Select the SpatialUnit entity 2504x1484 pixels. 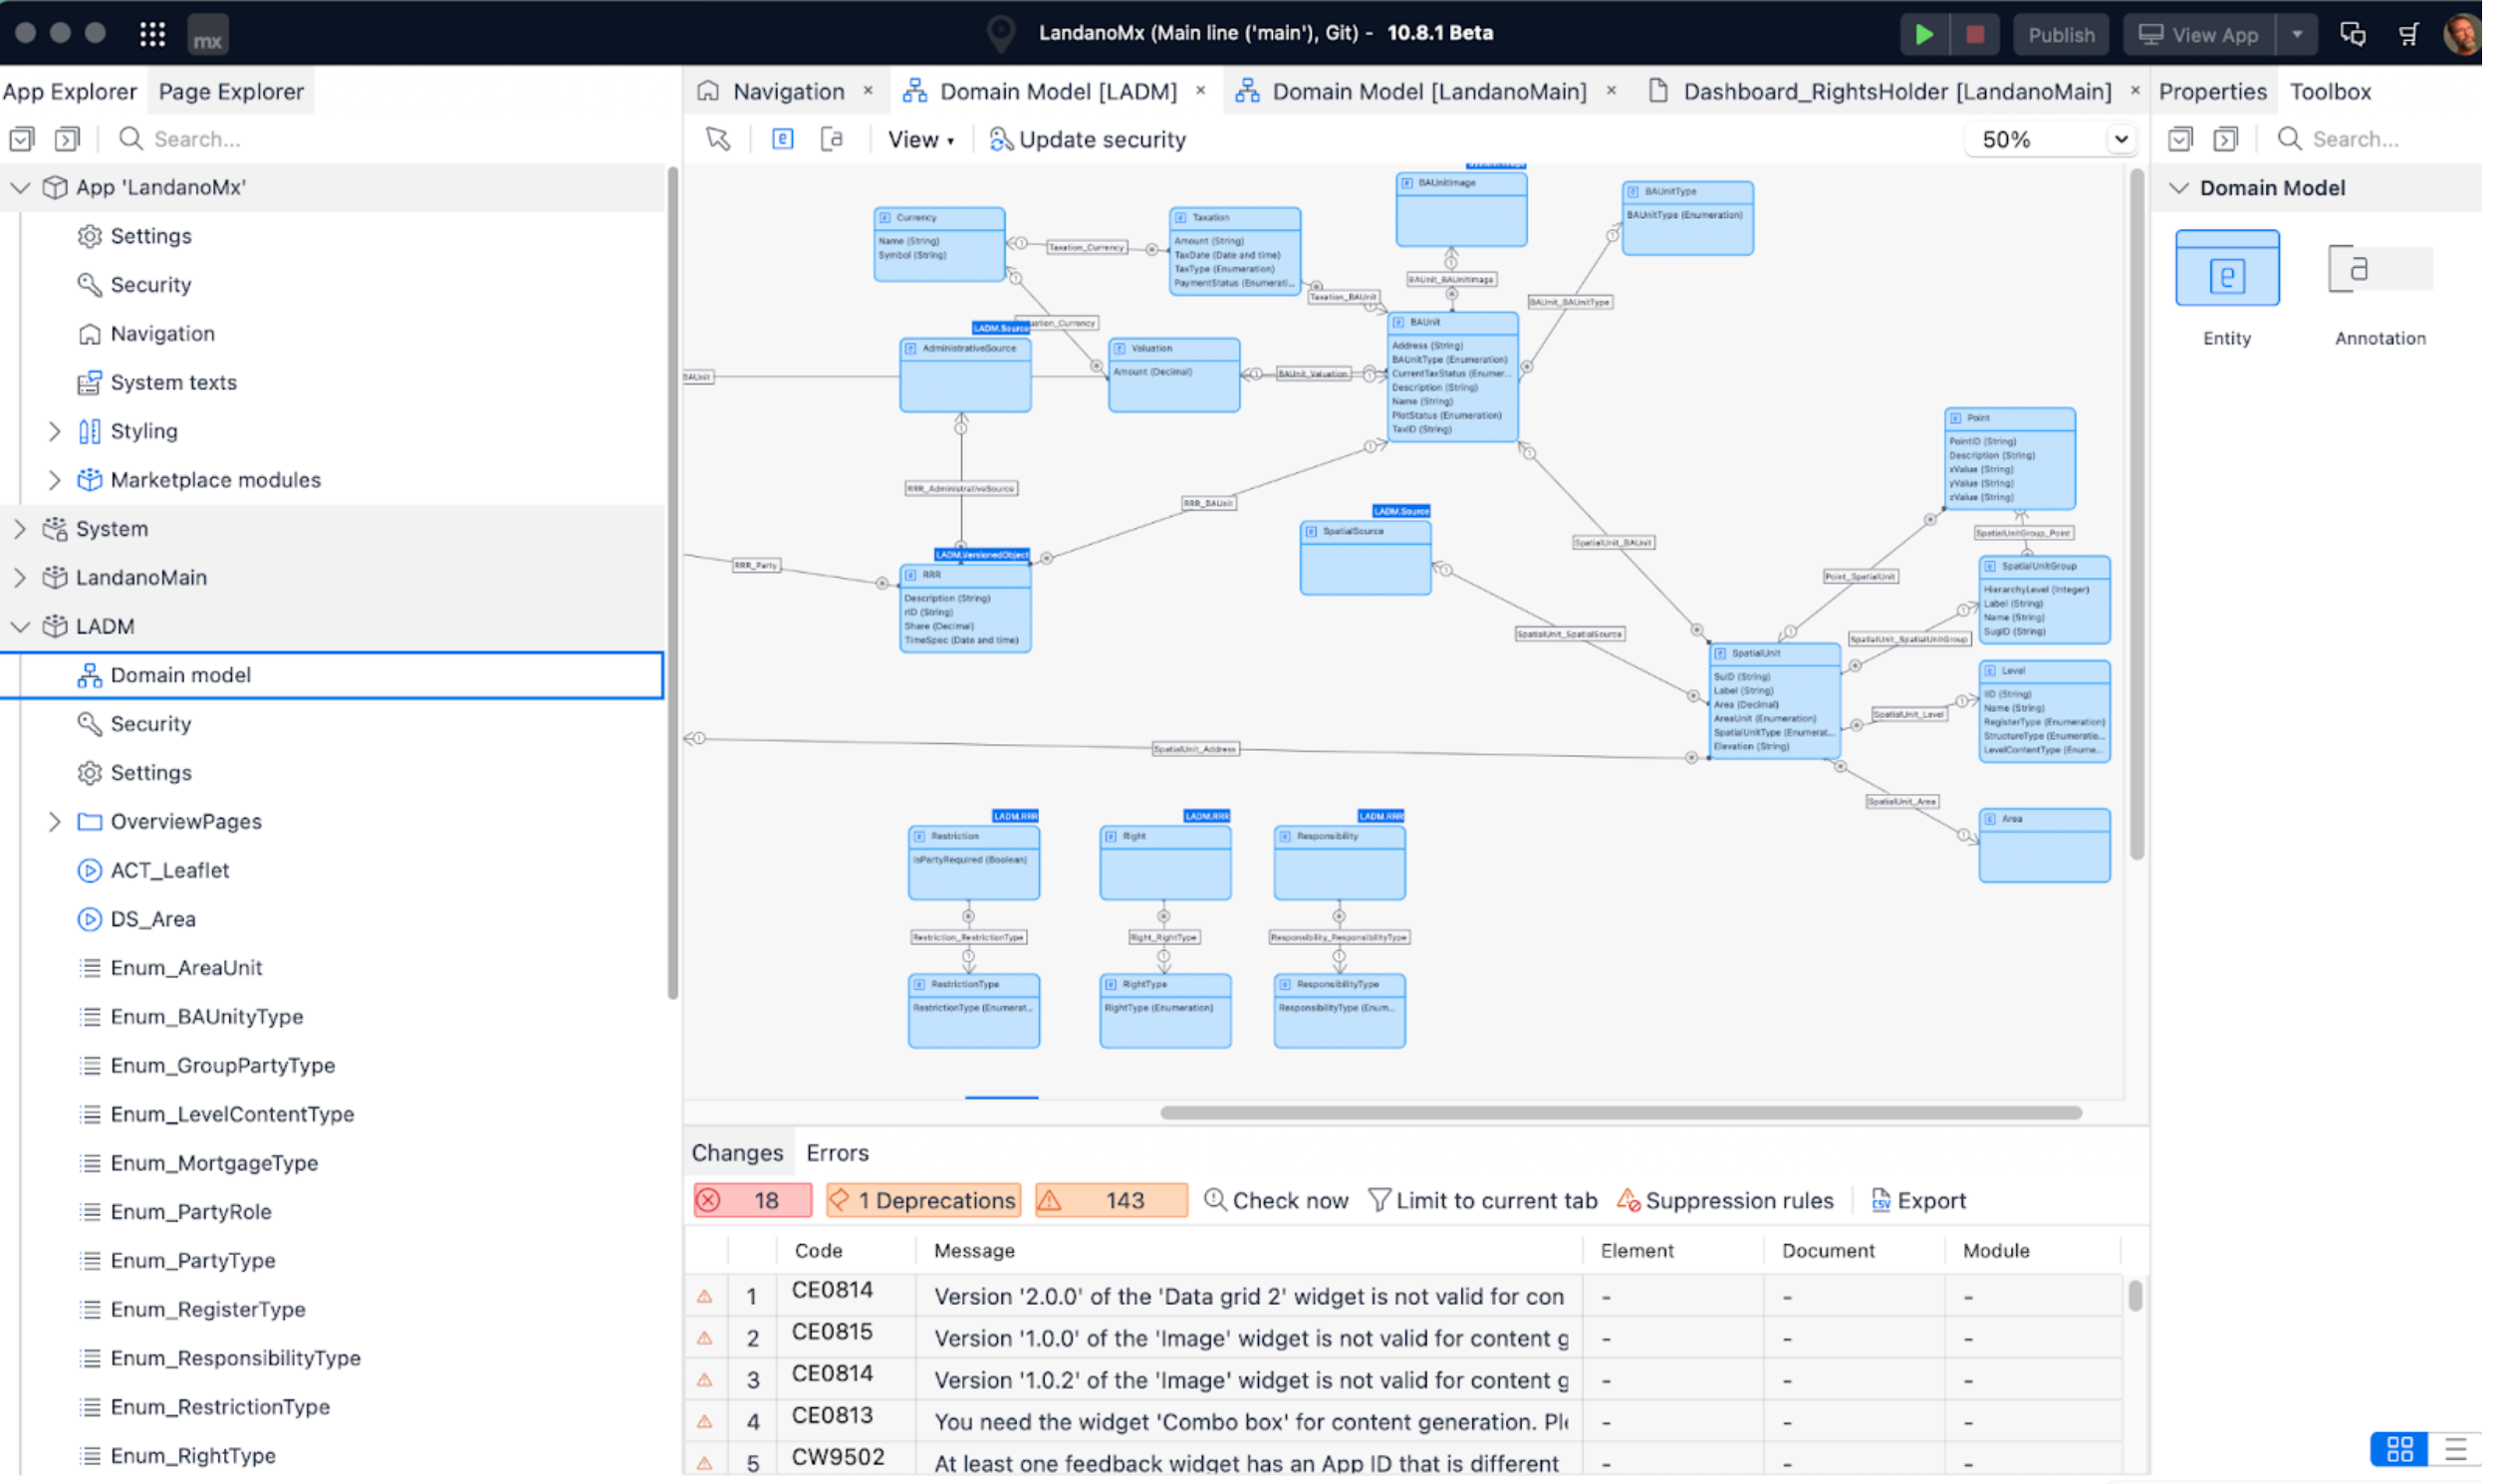pos(1775,702)
